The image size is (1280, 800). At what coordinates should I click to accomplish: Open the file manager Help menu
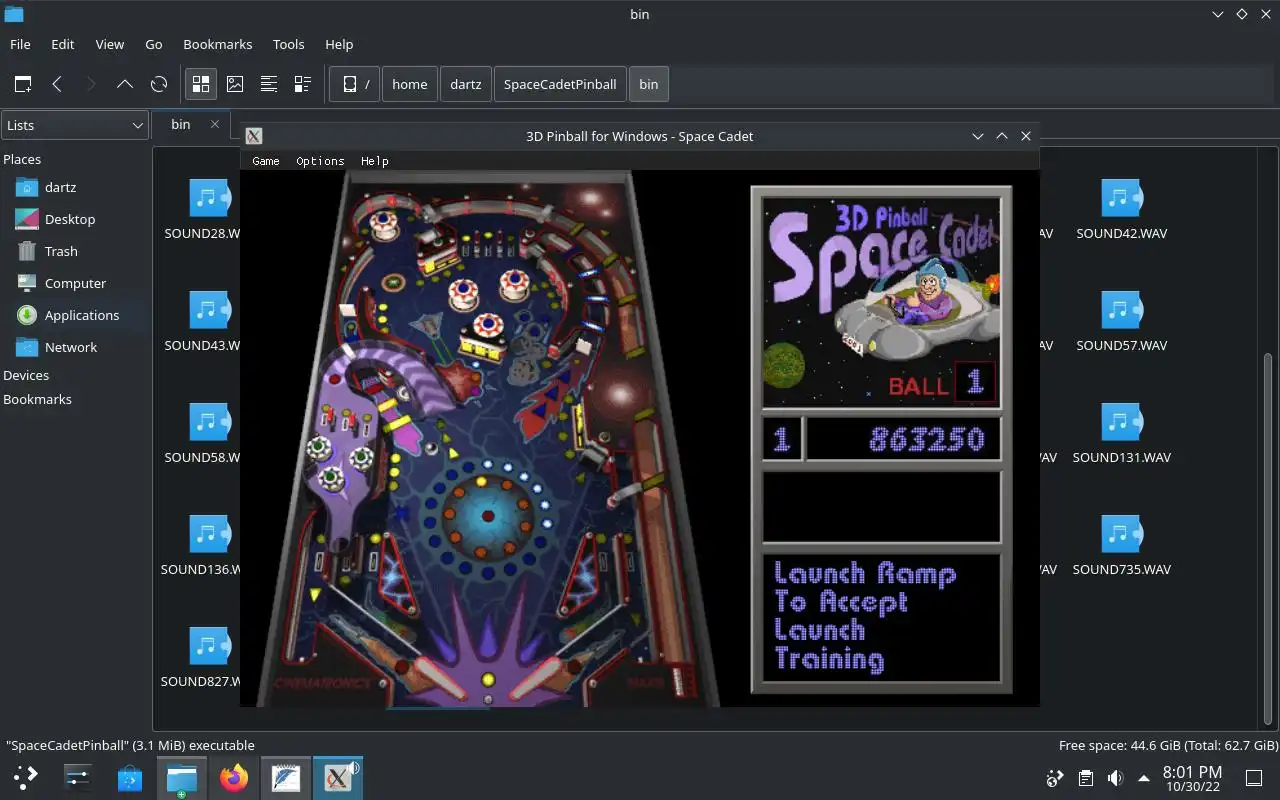pyautogui.click(x=339, y=44)
